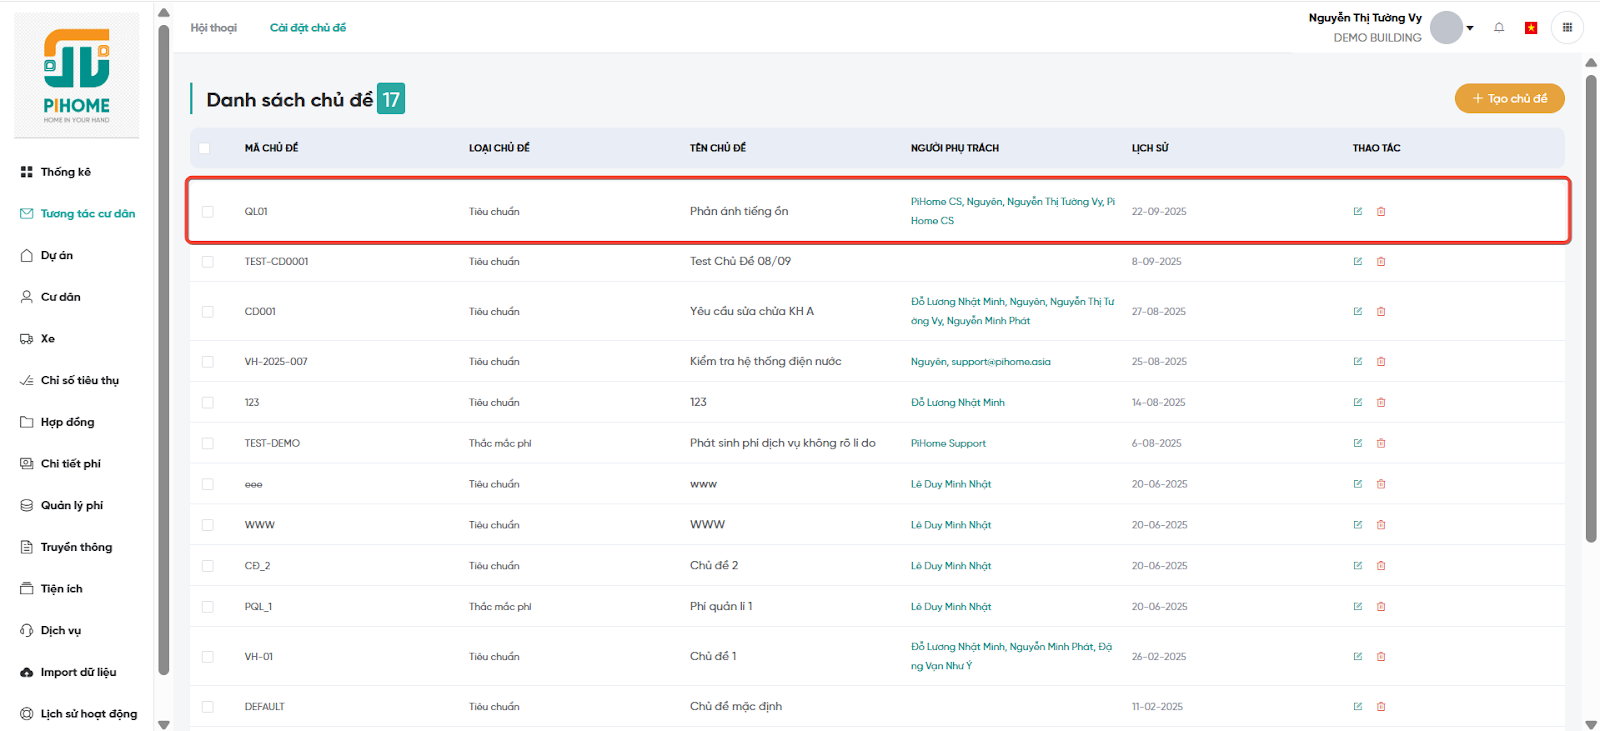Click trash icon for TEST-DEMO row
1600x731 pixels.
tap(1381, 443)
